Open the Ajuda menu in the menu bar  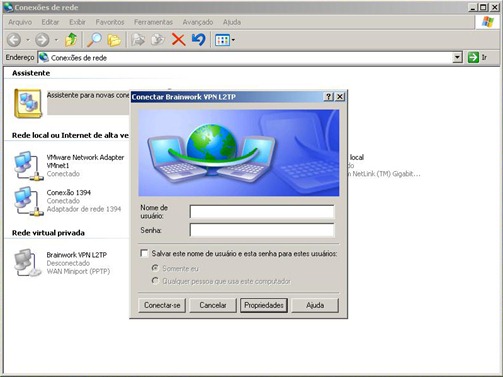(x=232, y=22)
